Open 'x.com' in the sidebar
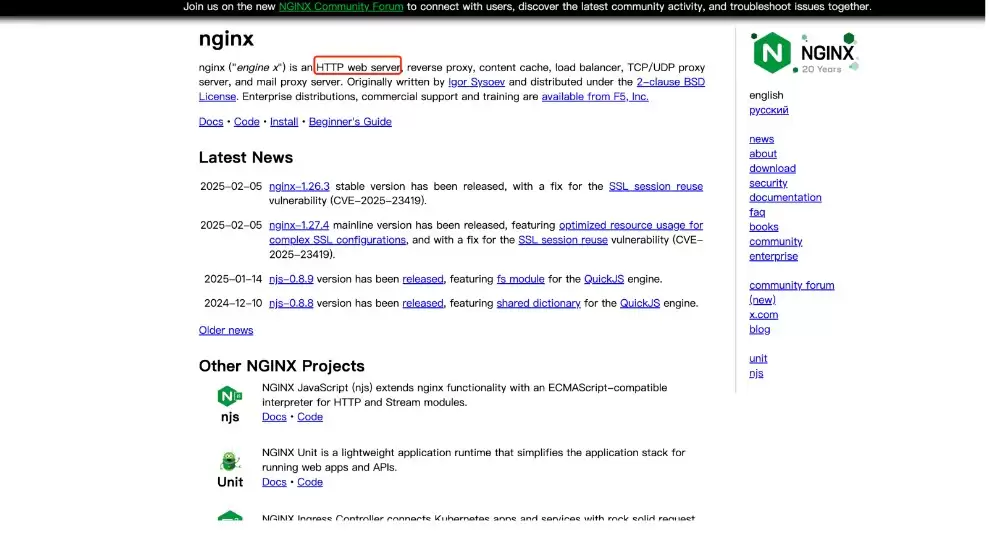The height and width of the screenshot is (538, 989). [763, 314]
